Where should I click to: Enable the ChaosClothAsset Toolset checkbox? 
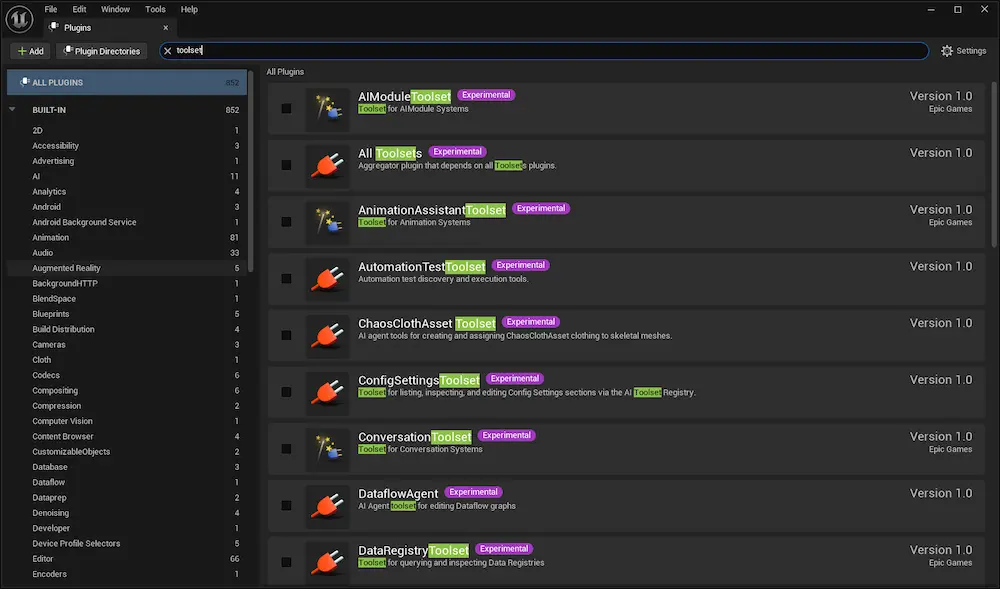[x=286, y=336]
